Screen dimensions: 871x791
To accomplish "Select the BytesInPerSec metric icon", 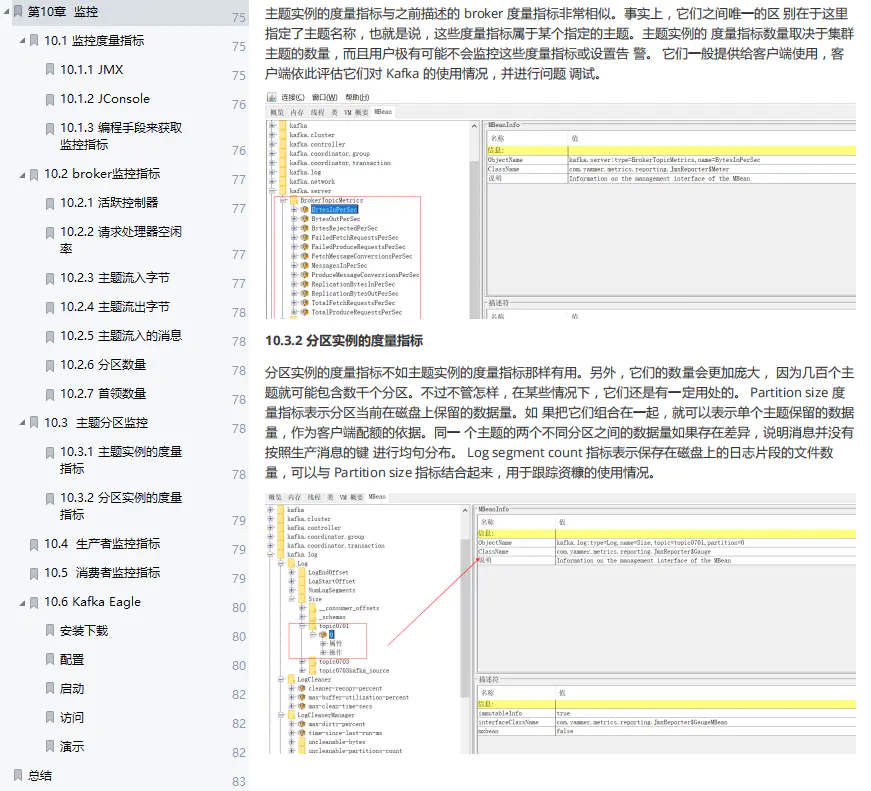I will (304, 210).
